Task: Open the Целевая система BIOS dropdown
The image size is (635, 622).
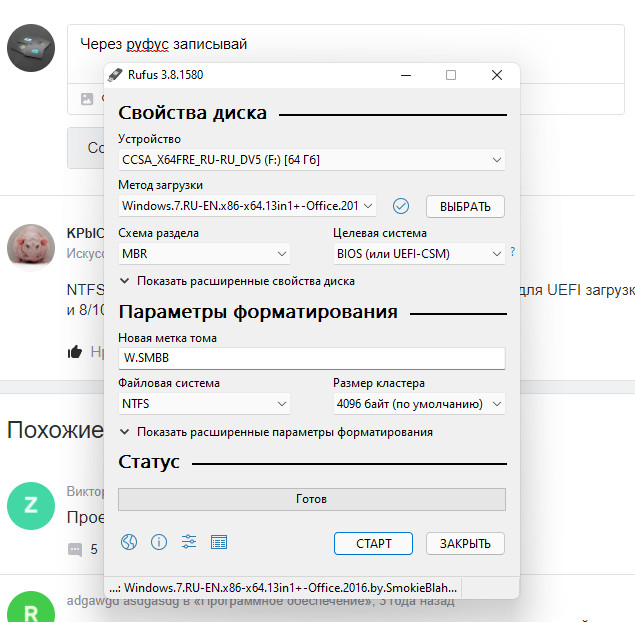Action: point(419,254)
